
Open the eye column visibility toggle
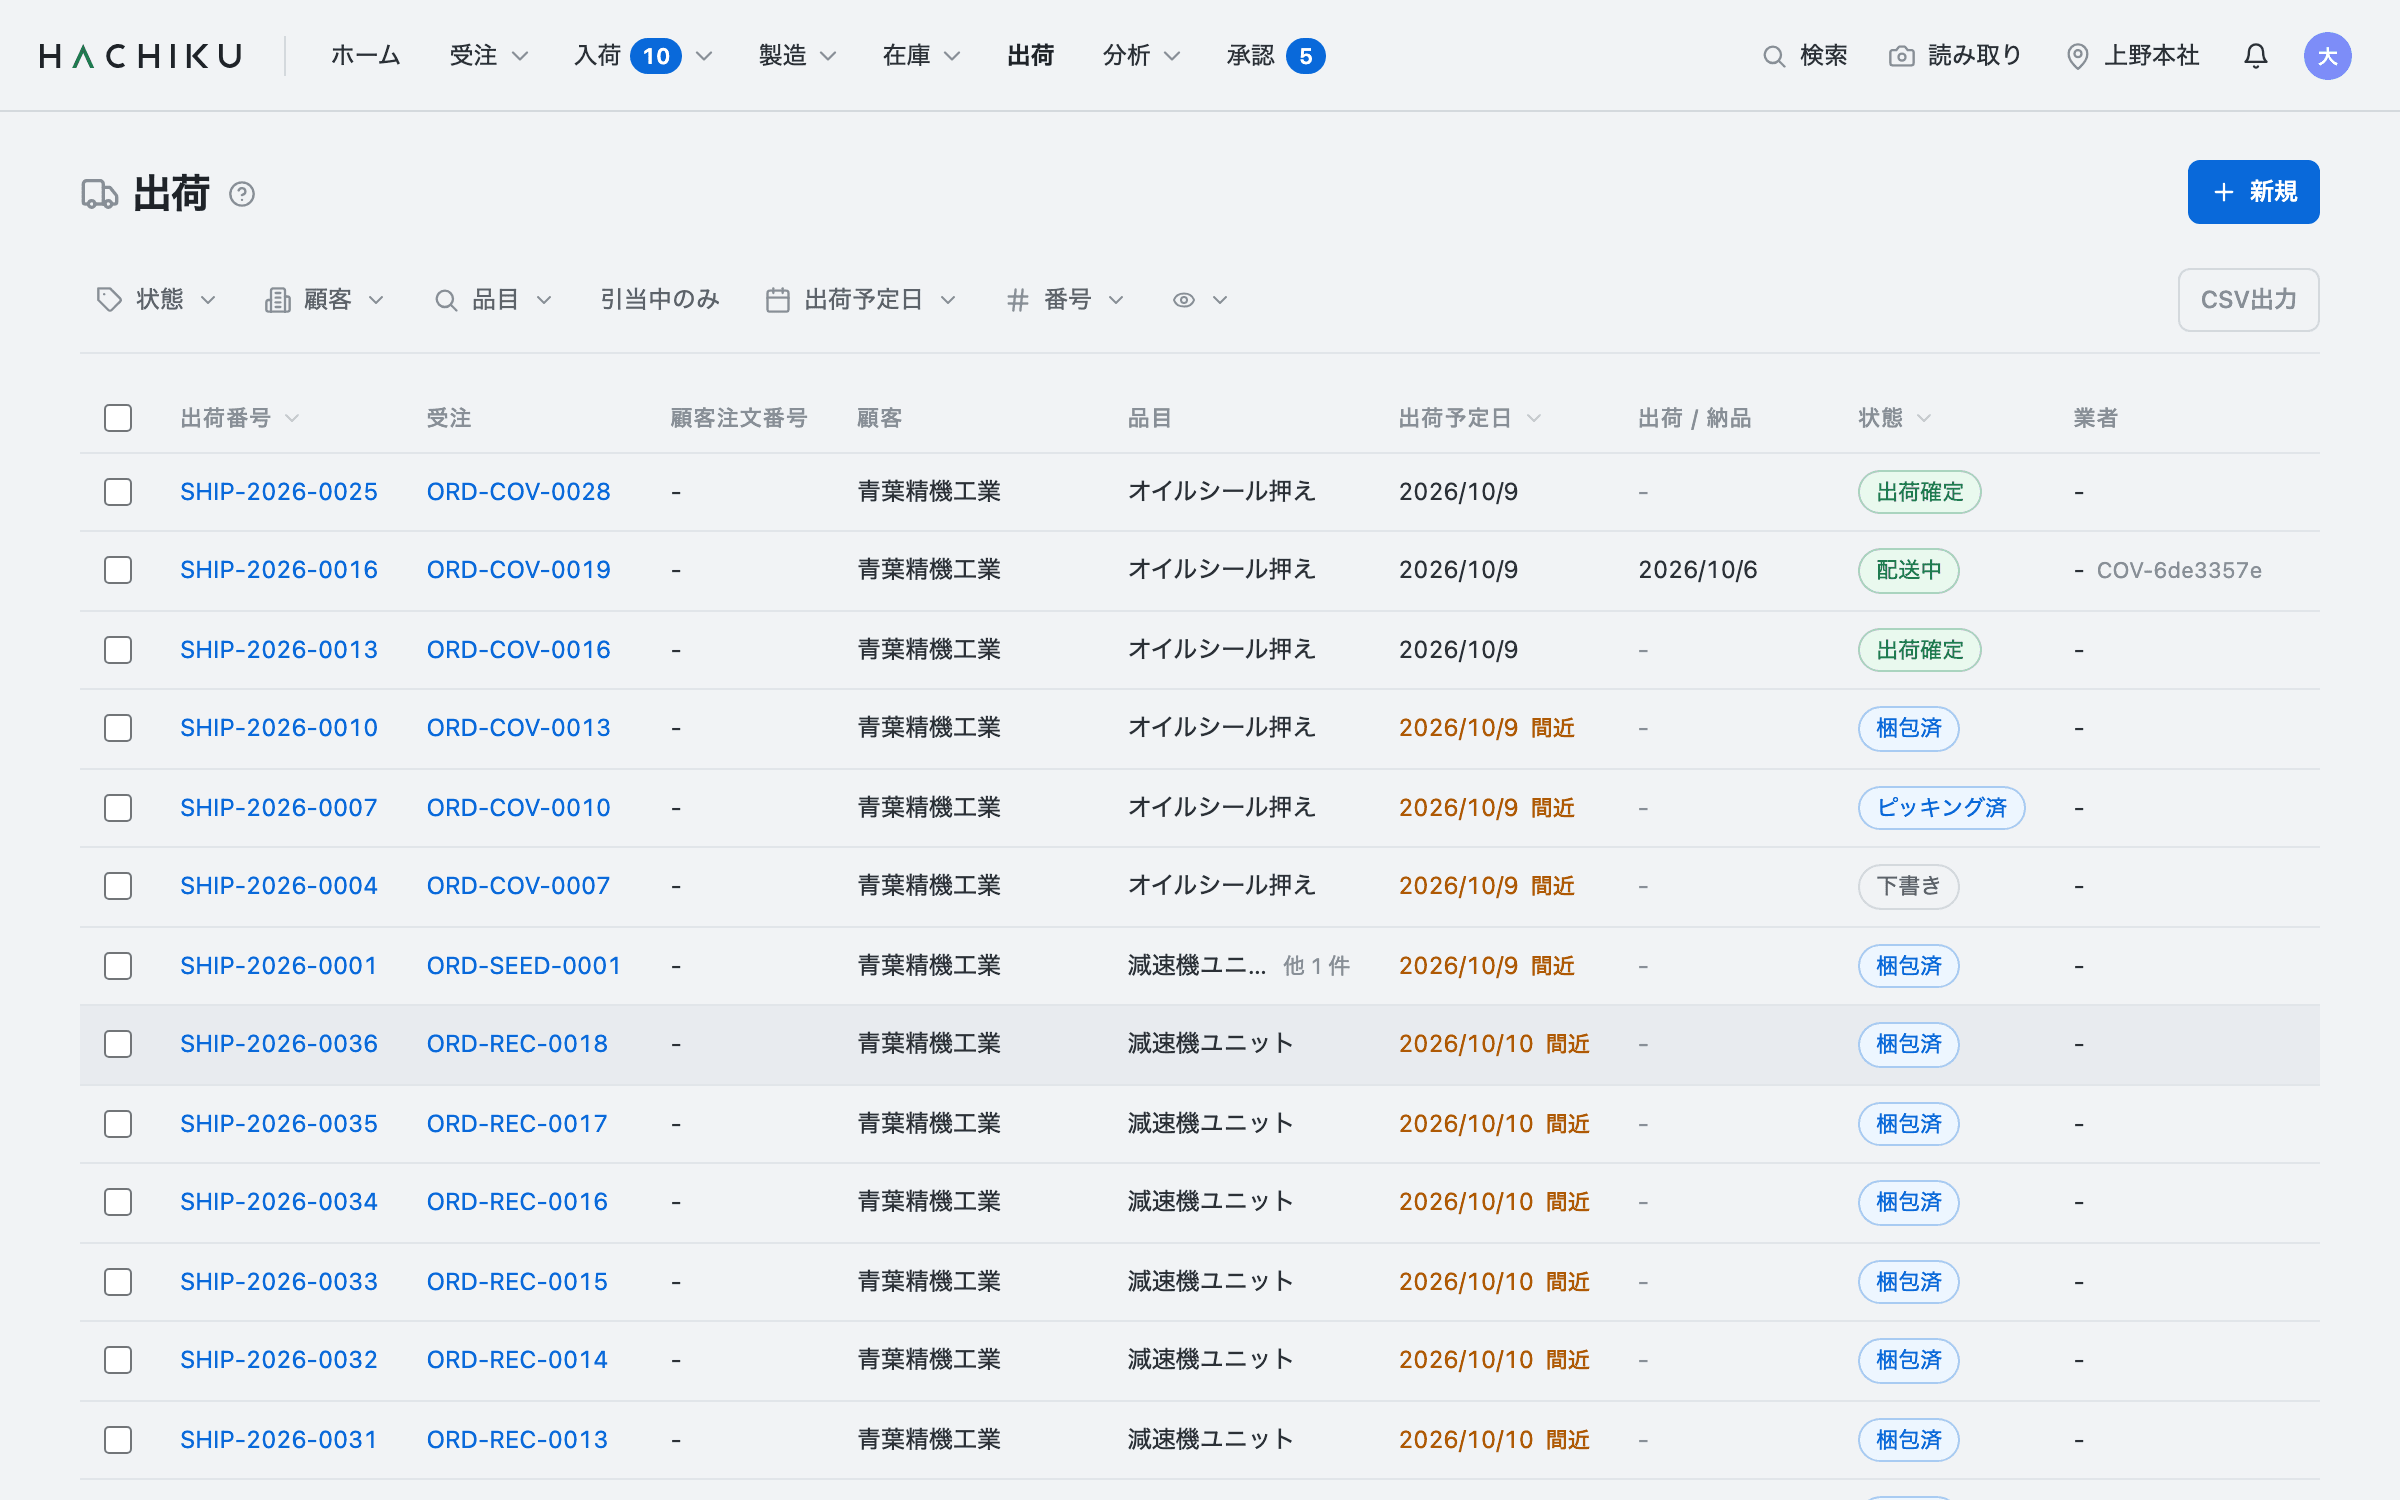pos(1199,300)
